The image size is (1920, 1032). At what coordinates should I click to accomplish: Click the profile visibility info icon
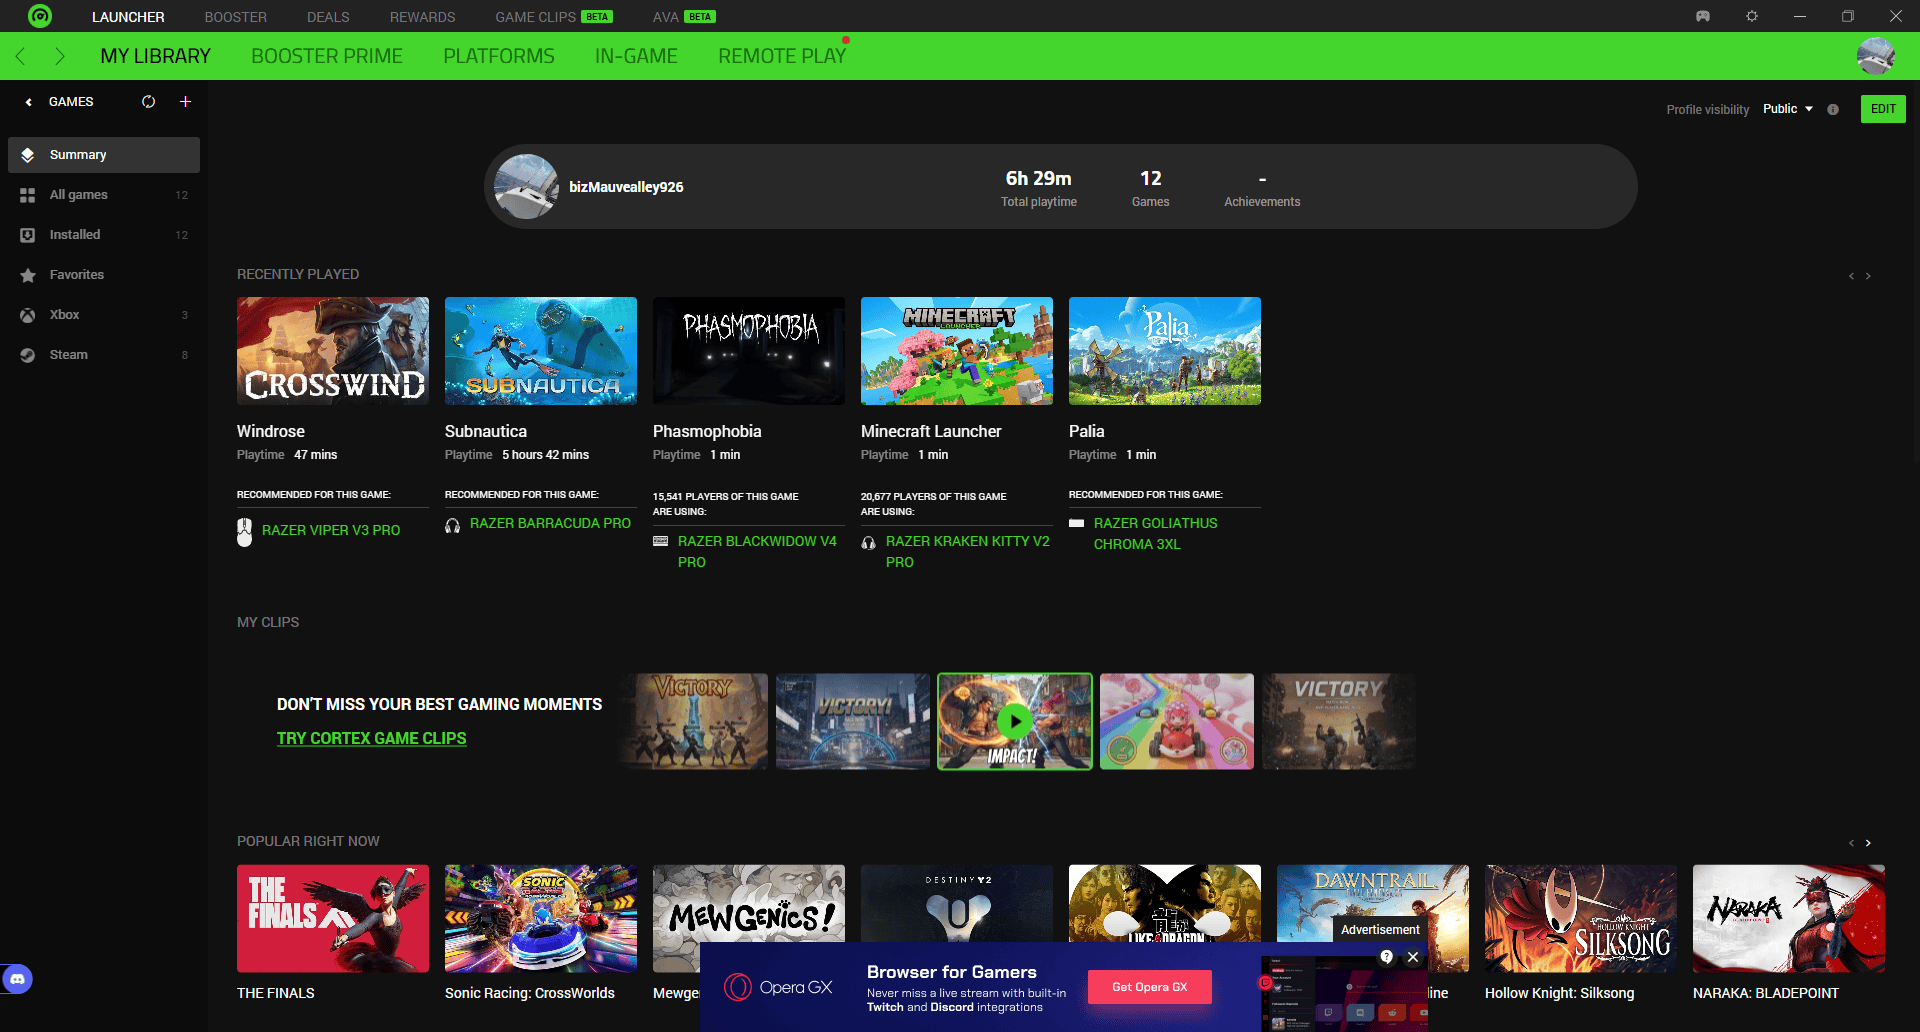pos(1833,110)
